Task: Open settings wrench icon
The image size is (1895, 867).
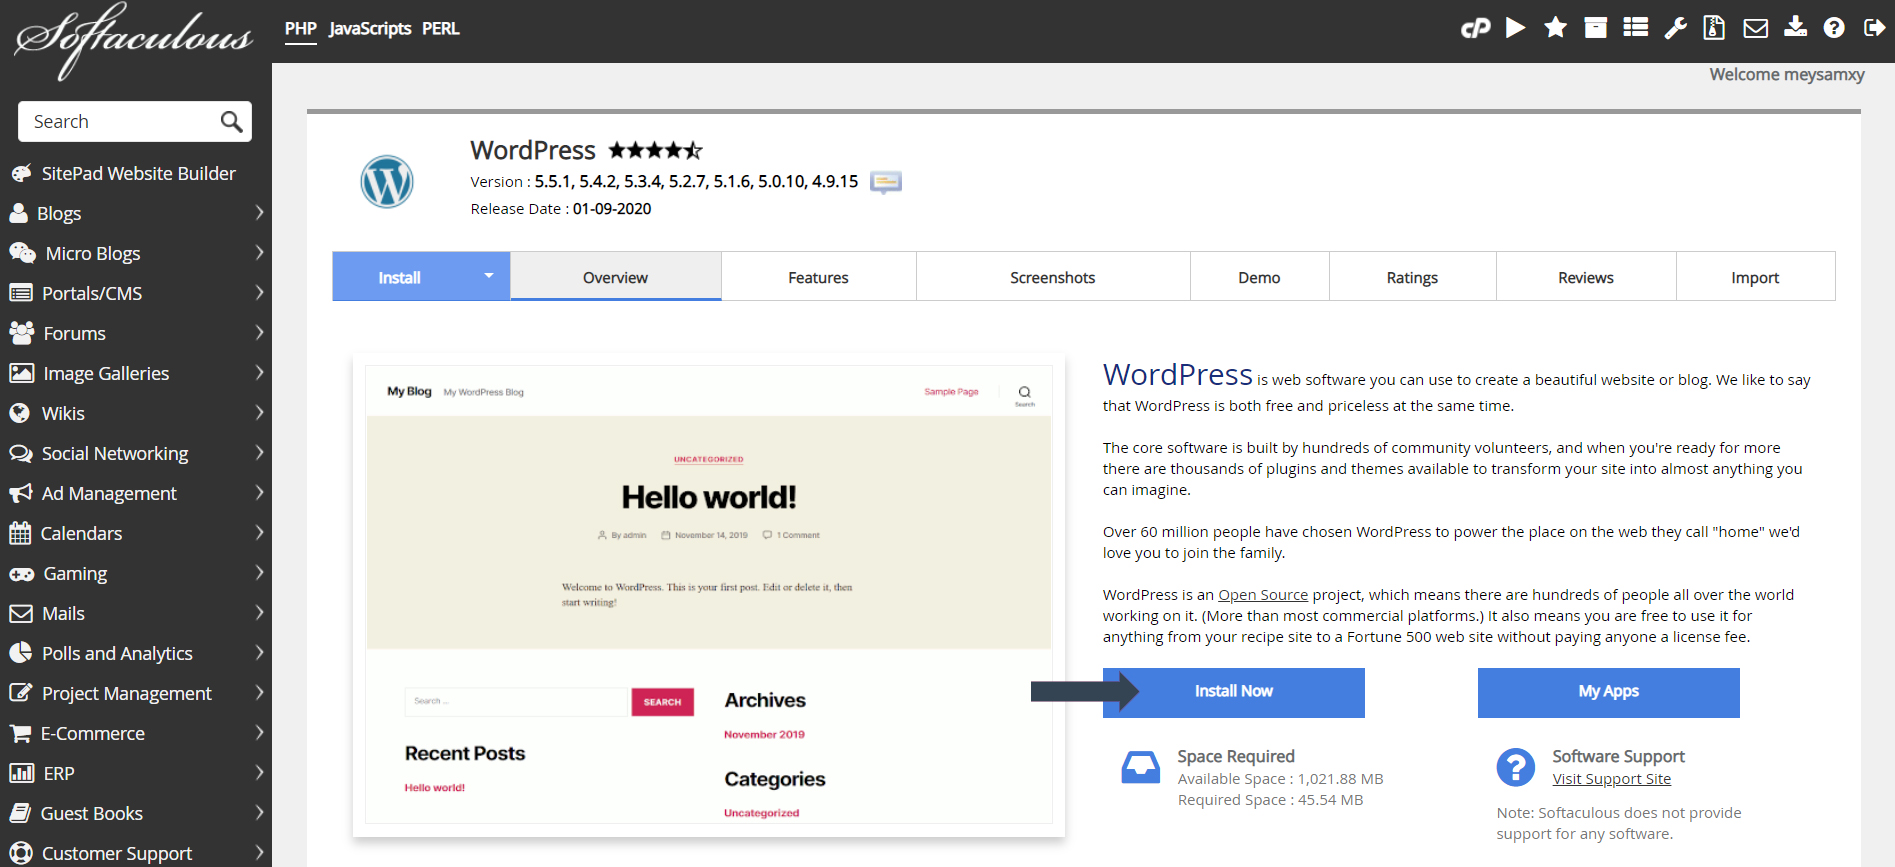Action: (1676, 28)
